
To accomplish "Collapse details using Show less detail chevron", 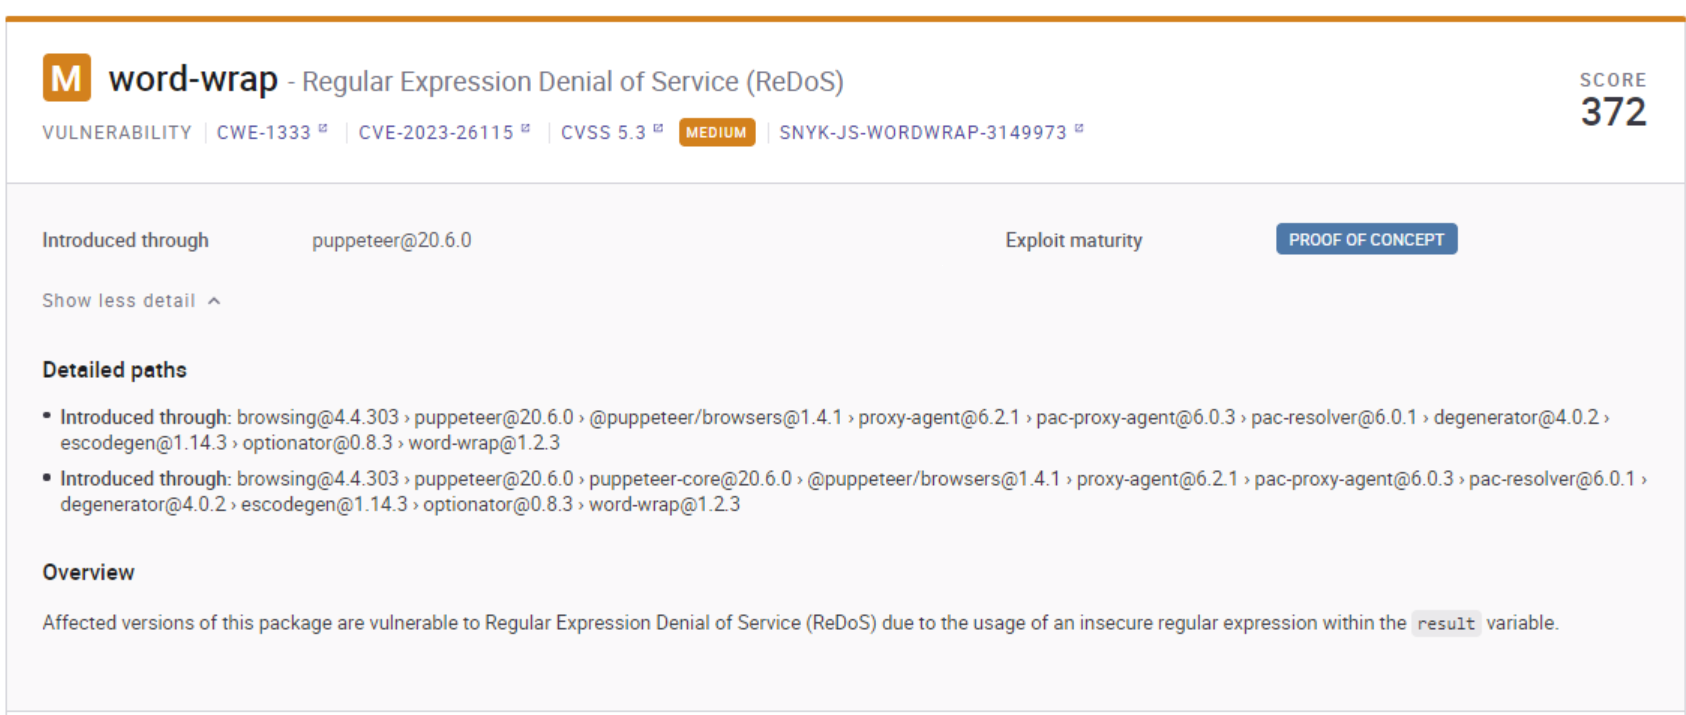I will point(213,299).
